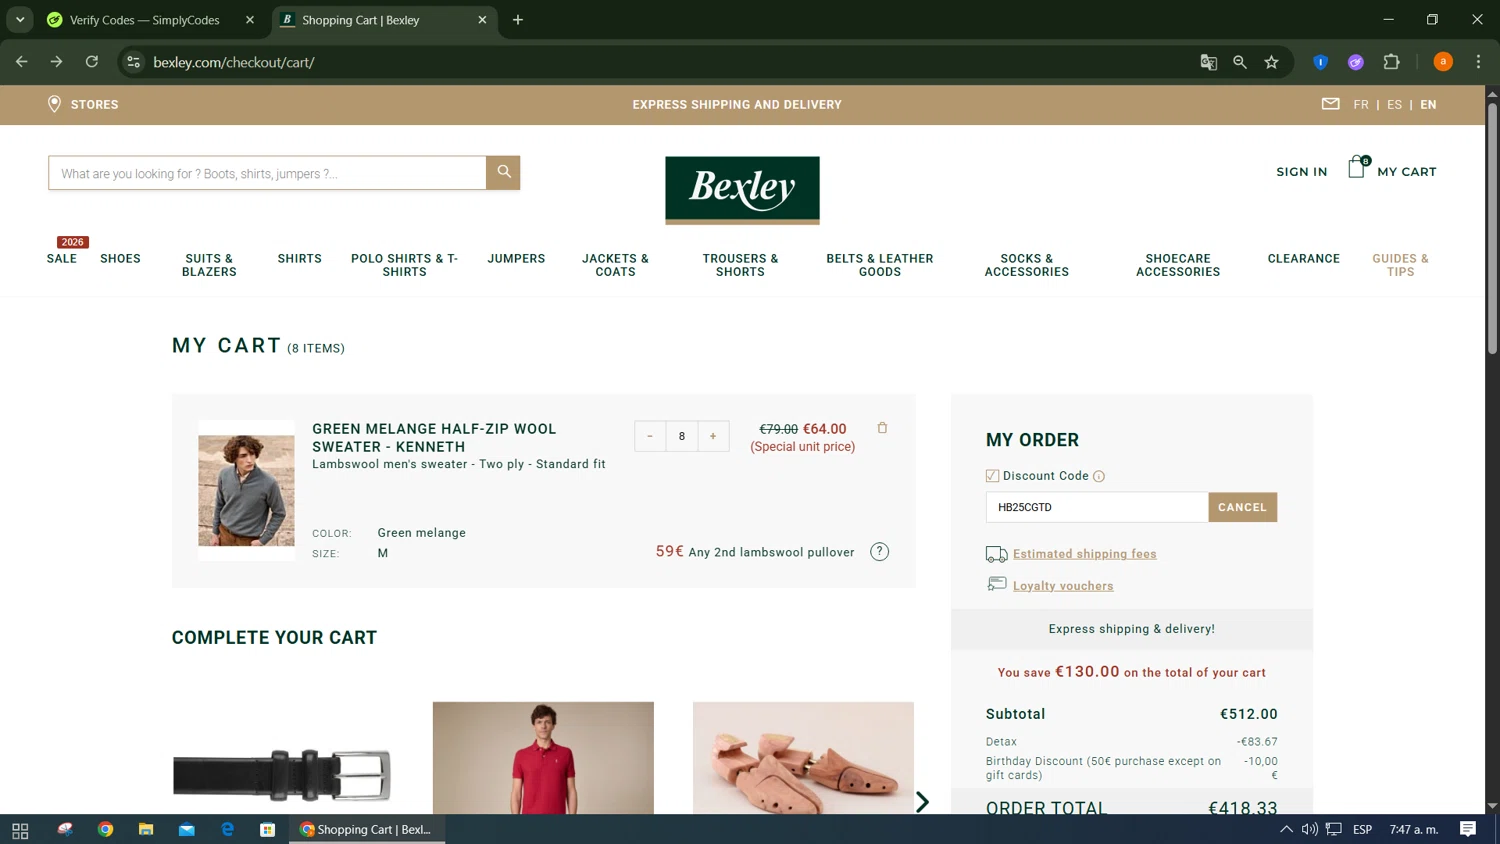Go back with the browser back arrow
This screenshot has height=844, width=1500.
pos(22,62)
